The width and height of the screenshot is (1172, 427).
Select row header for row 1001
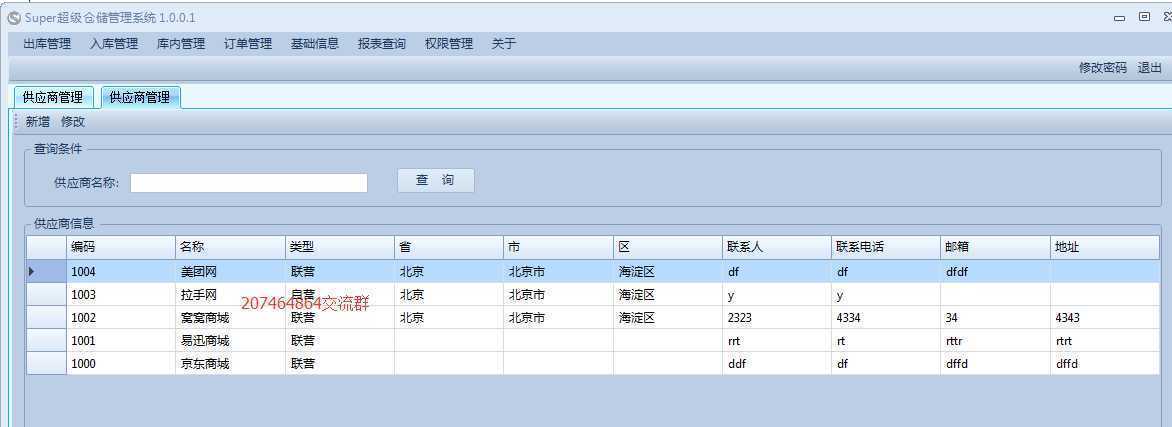pos(46,341)
